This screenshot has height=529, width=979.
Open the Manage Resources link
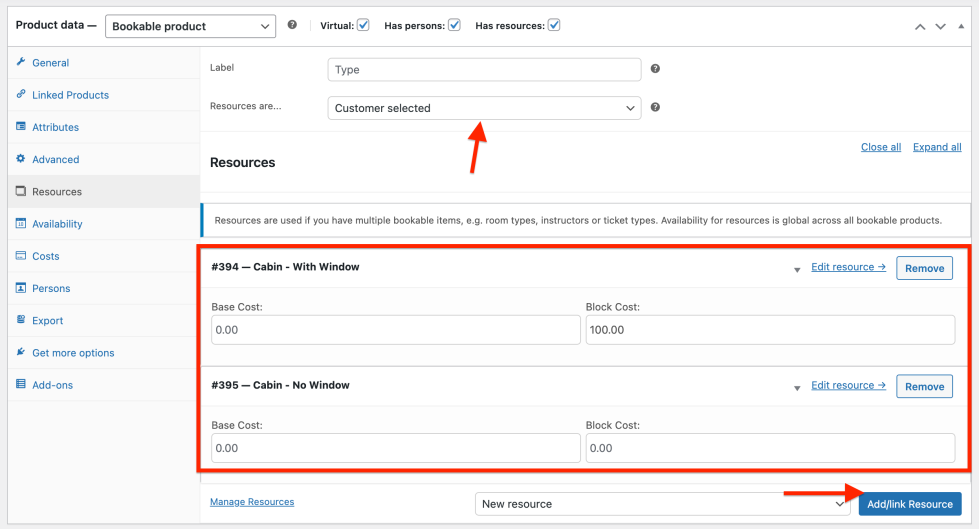(252, 502)
